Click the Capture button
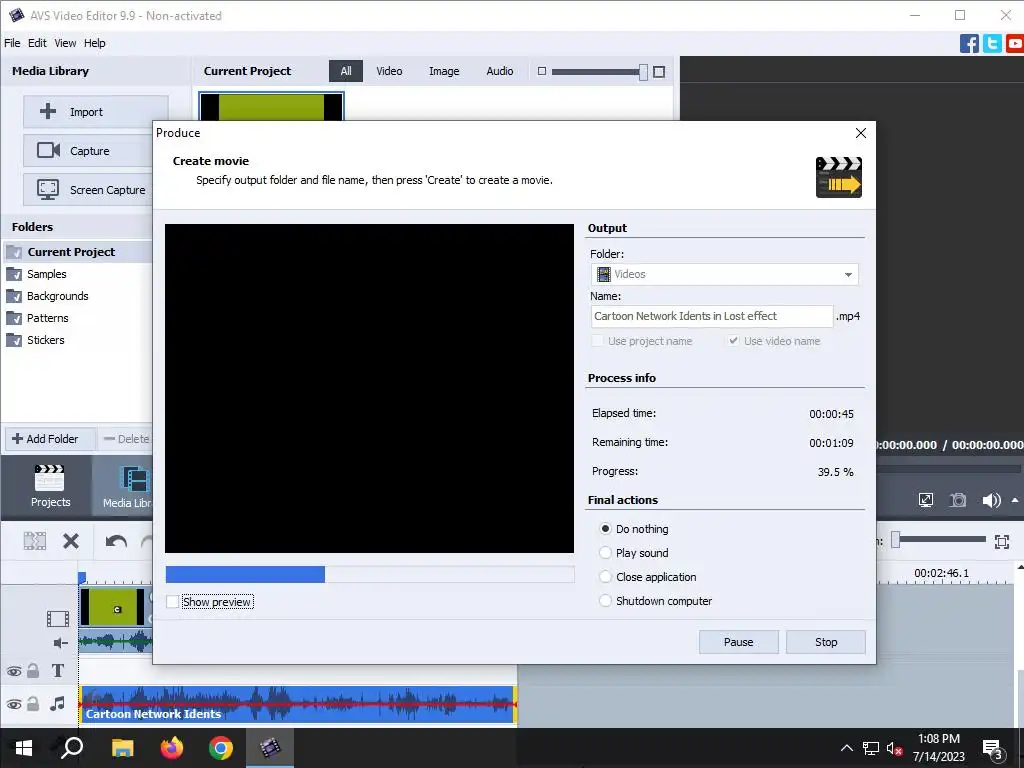This screenshot has height=768, width=1024. tap(89, 151)
